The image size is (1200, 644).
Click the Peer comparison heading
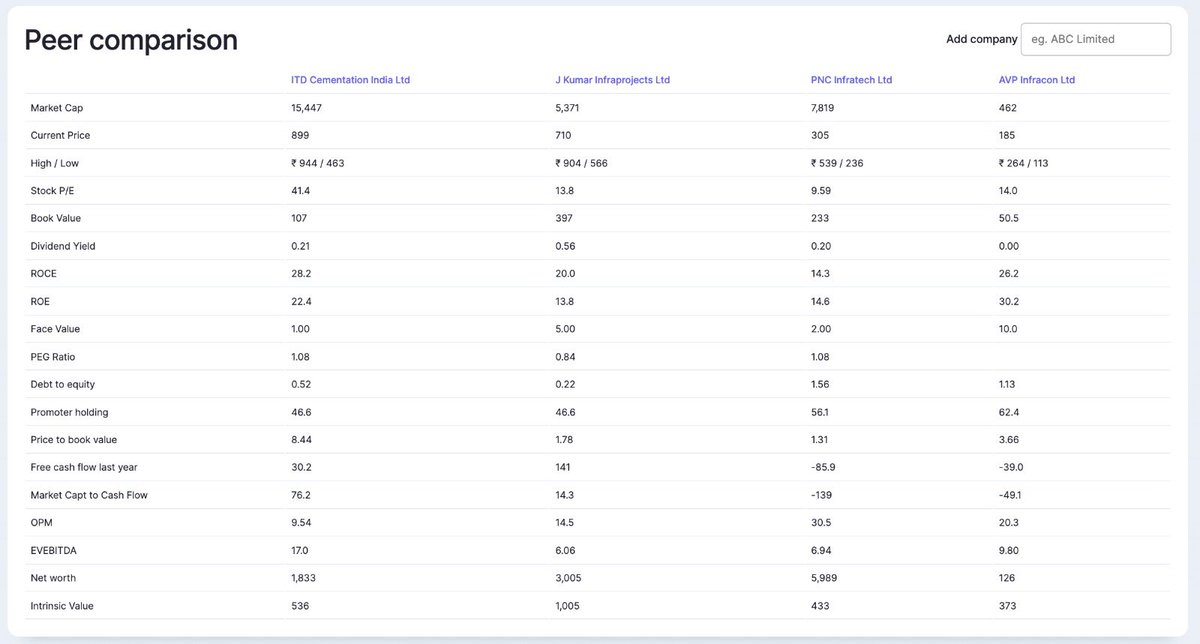(x=131, y=39)
